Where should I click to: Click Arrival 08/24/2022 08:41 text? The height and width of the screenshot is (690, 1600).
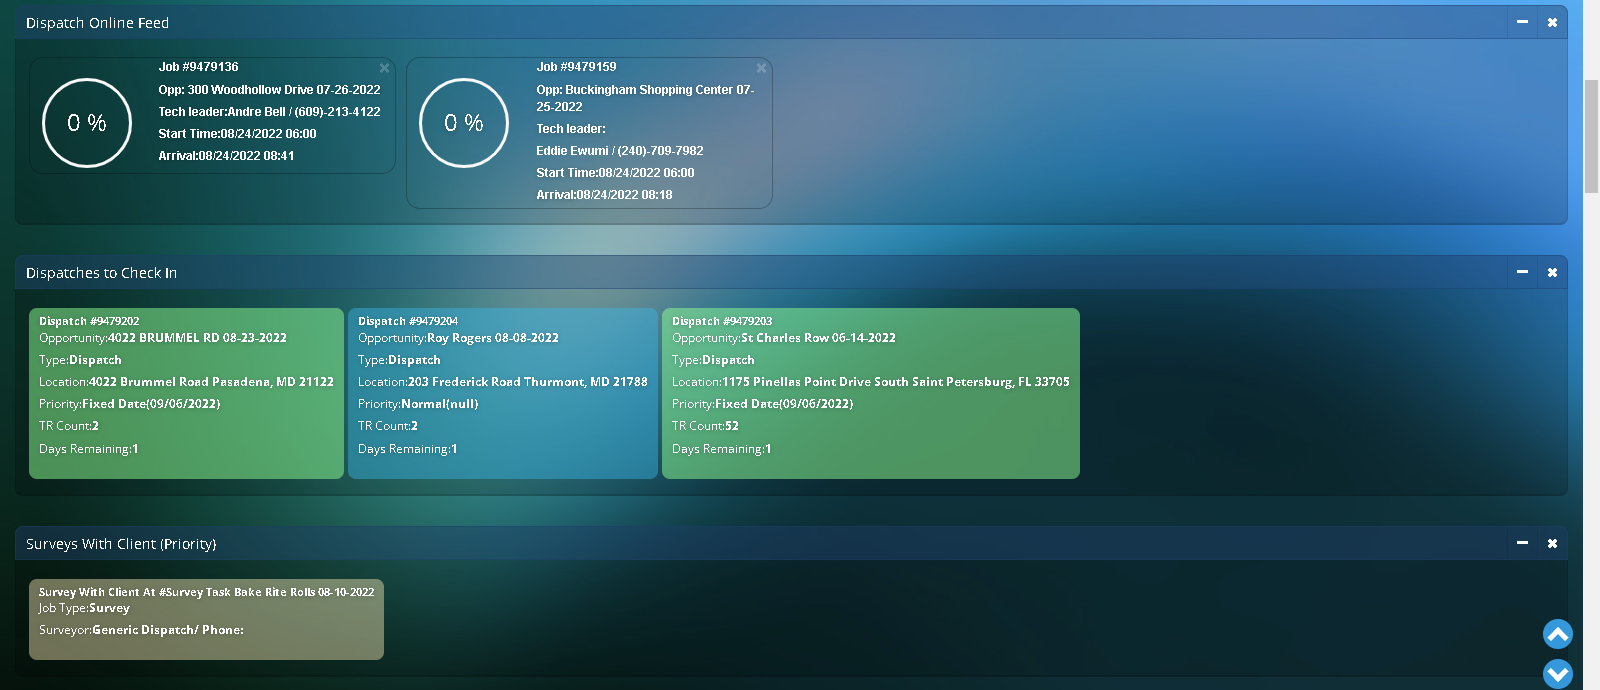(226, 156)
